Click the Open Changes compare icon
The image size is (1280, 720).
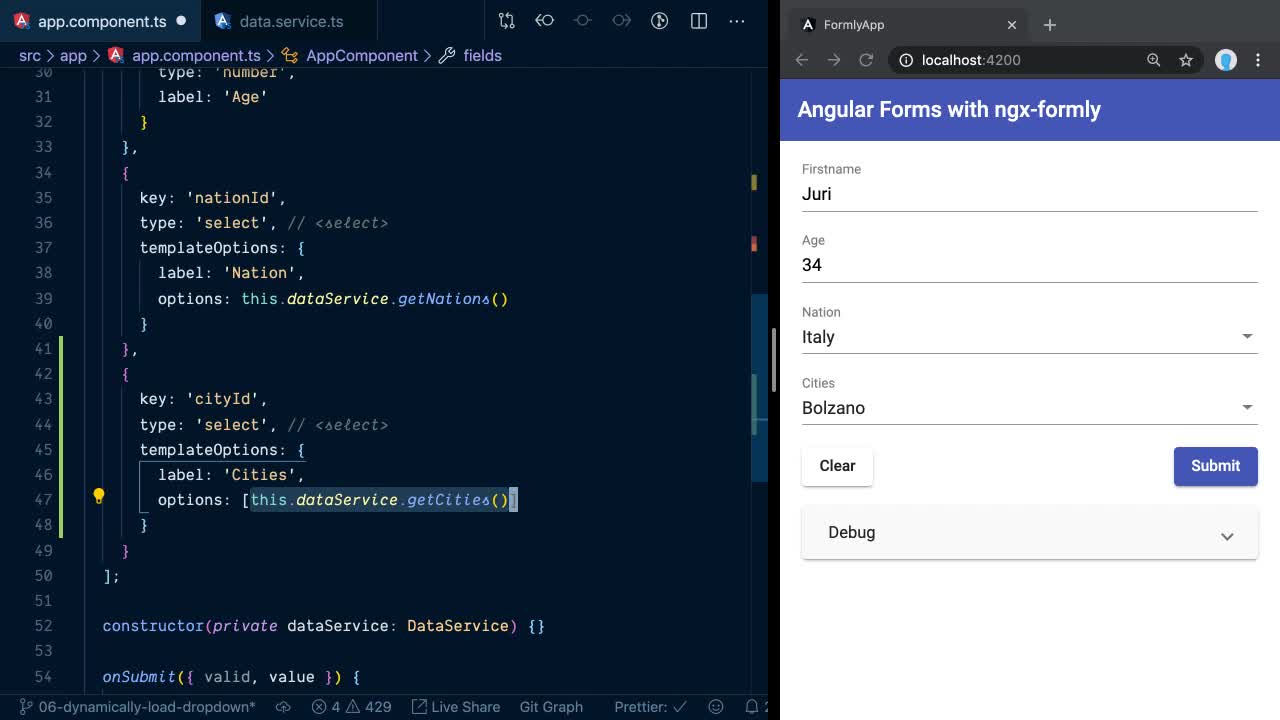point(507,21)
